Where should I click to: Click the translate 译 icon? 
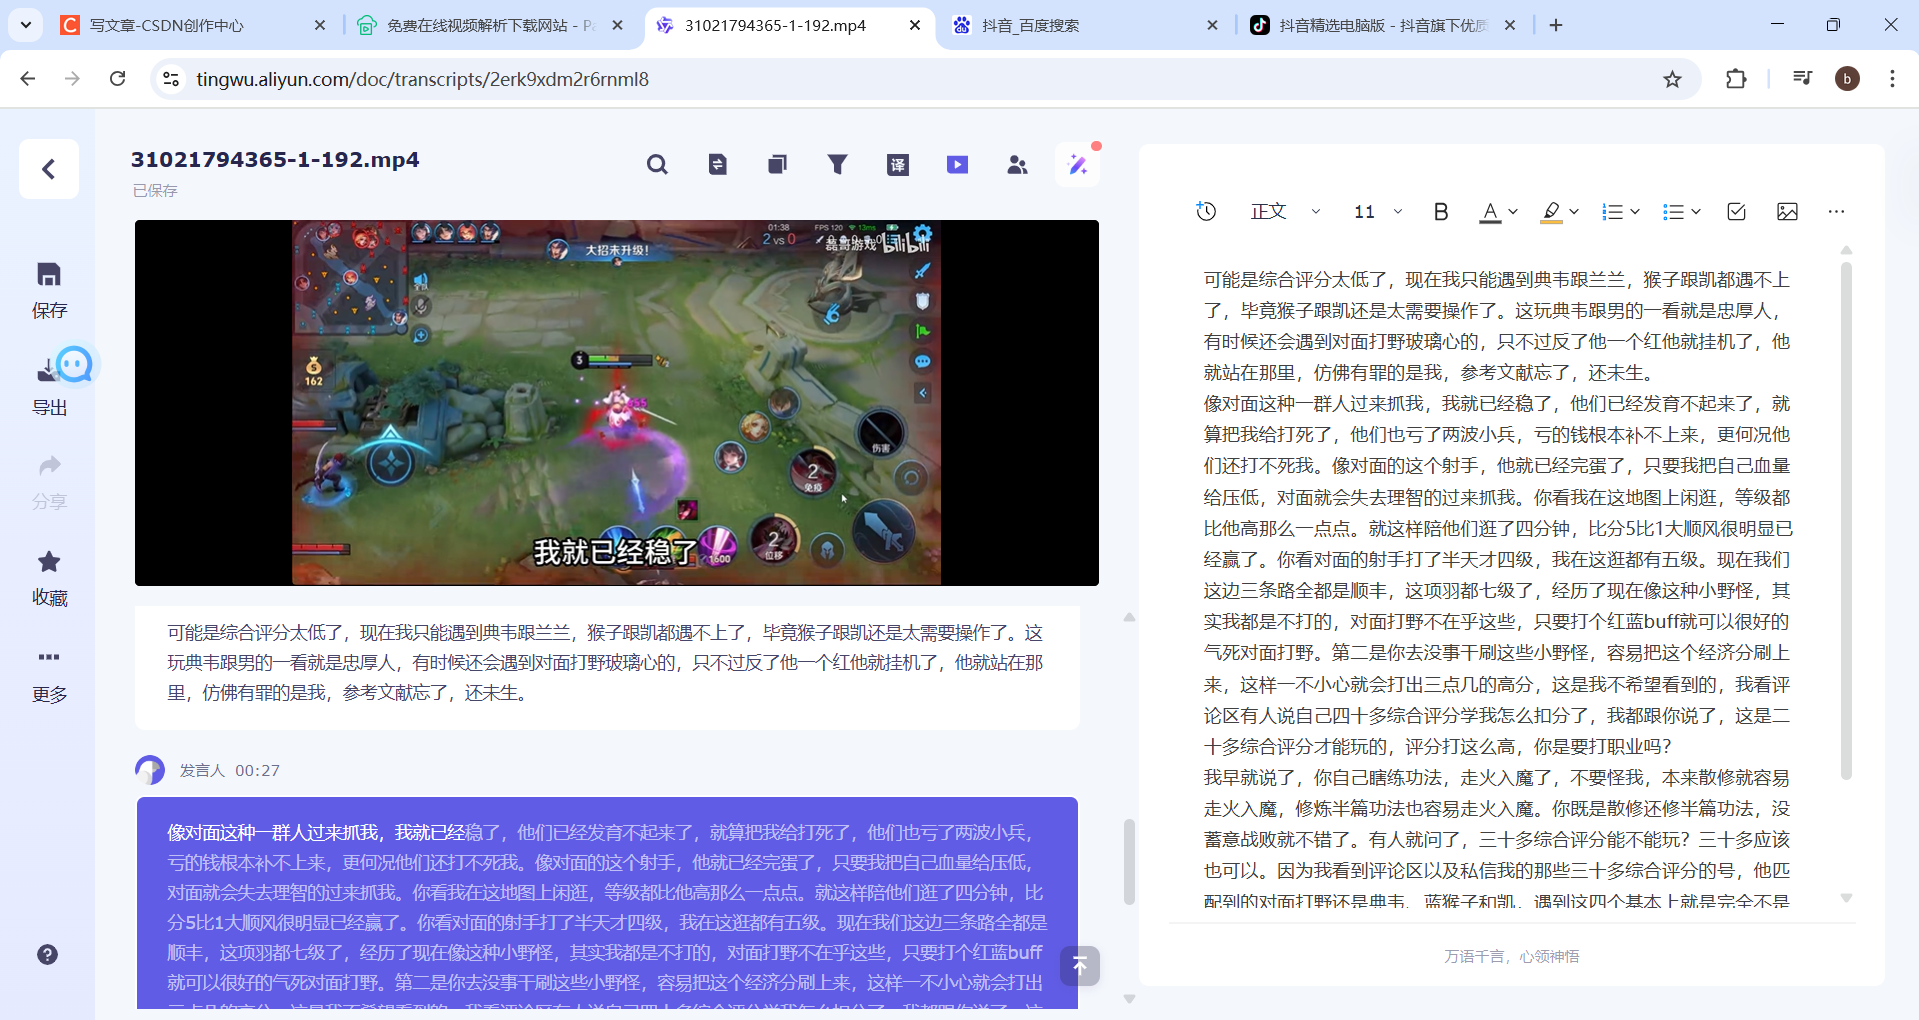click(x=898, y=165)
